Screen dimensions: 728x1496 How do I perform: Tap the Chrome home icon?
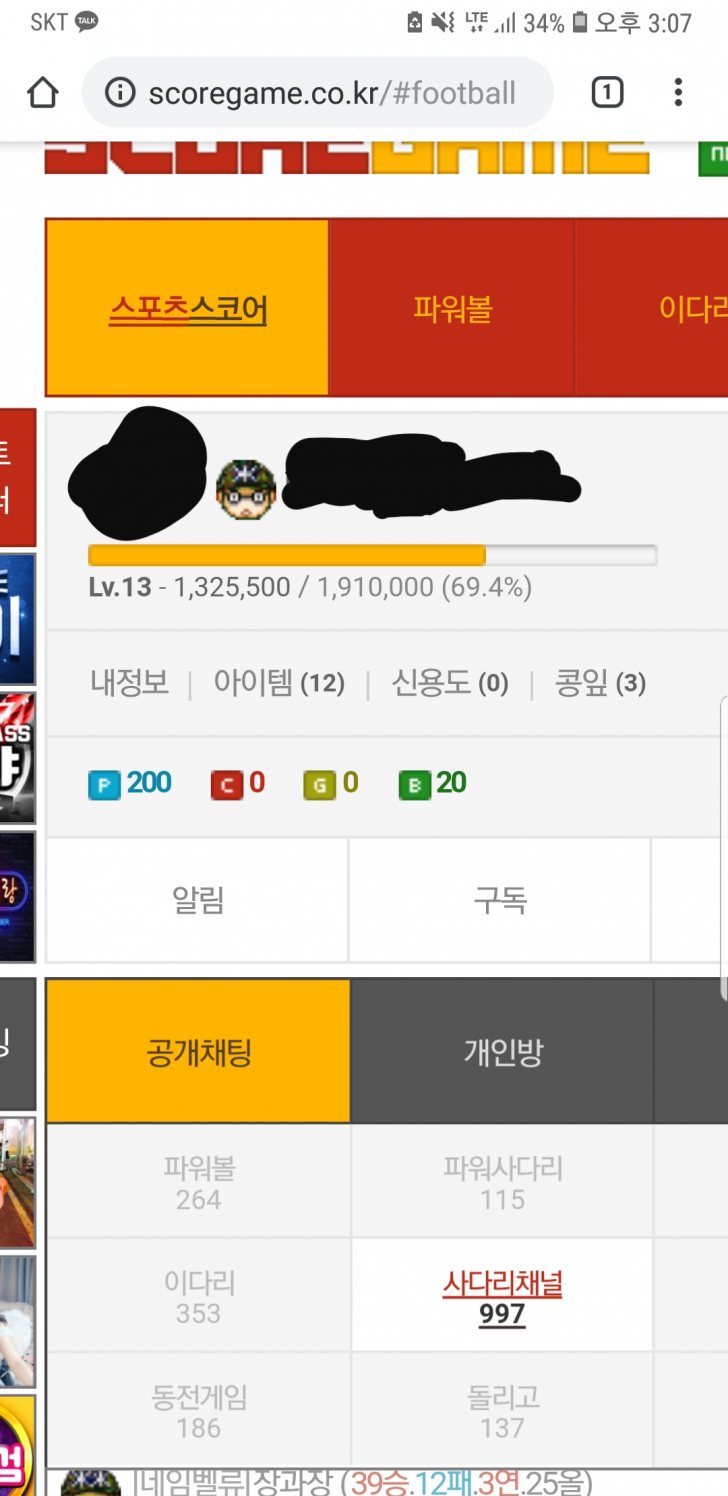(x=42, y=93)
